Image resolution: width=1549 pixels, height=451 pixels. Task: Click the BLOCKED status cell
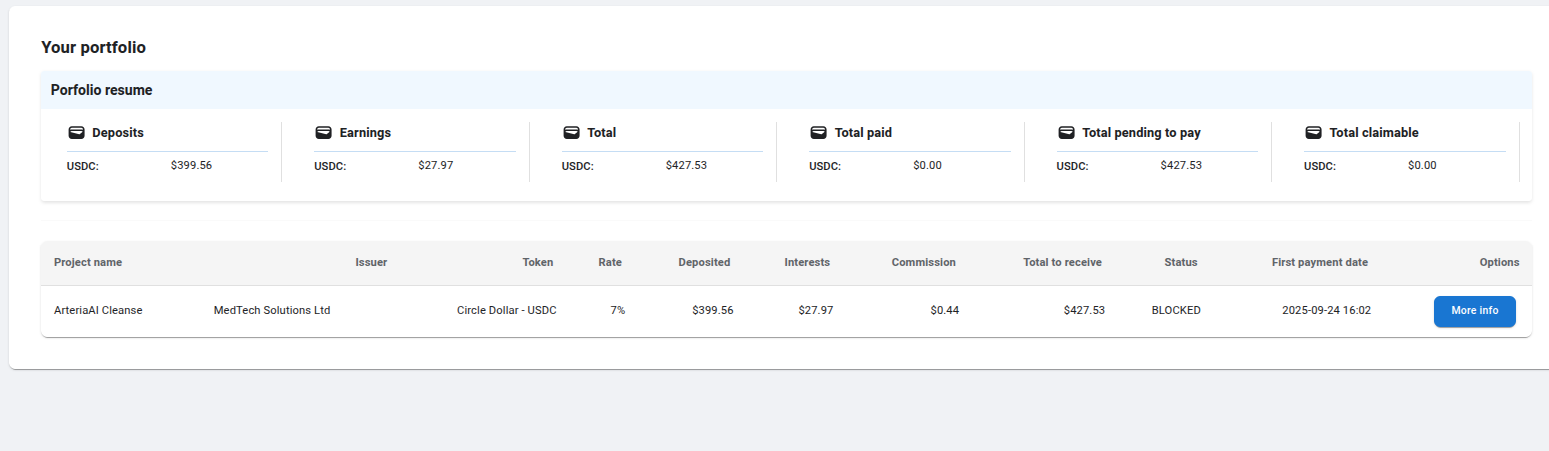click(x=1176, y=311)
